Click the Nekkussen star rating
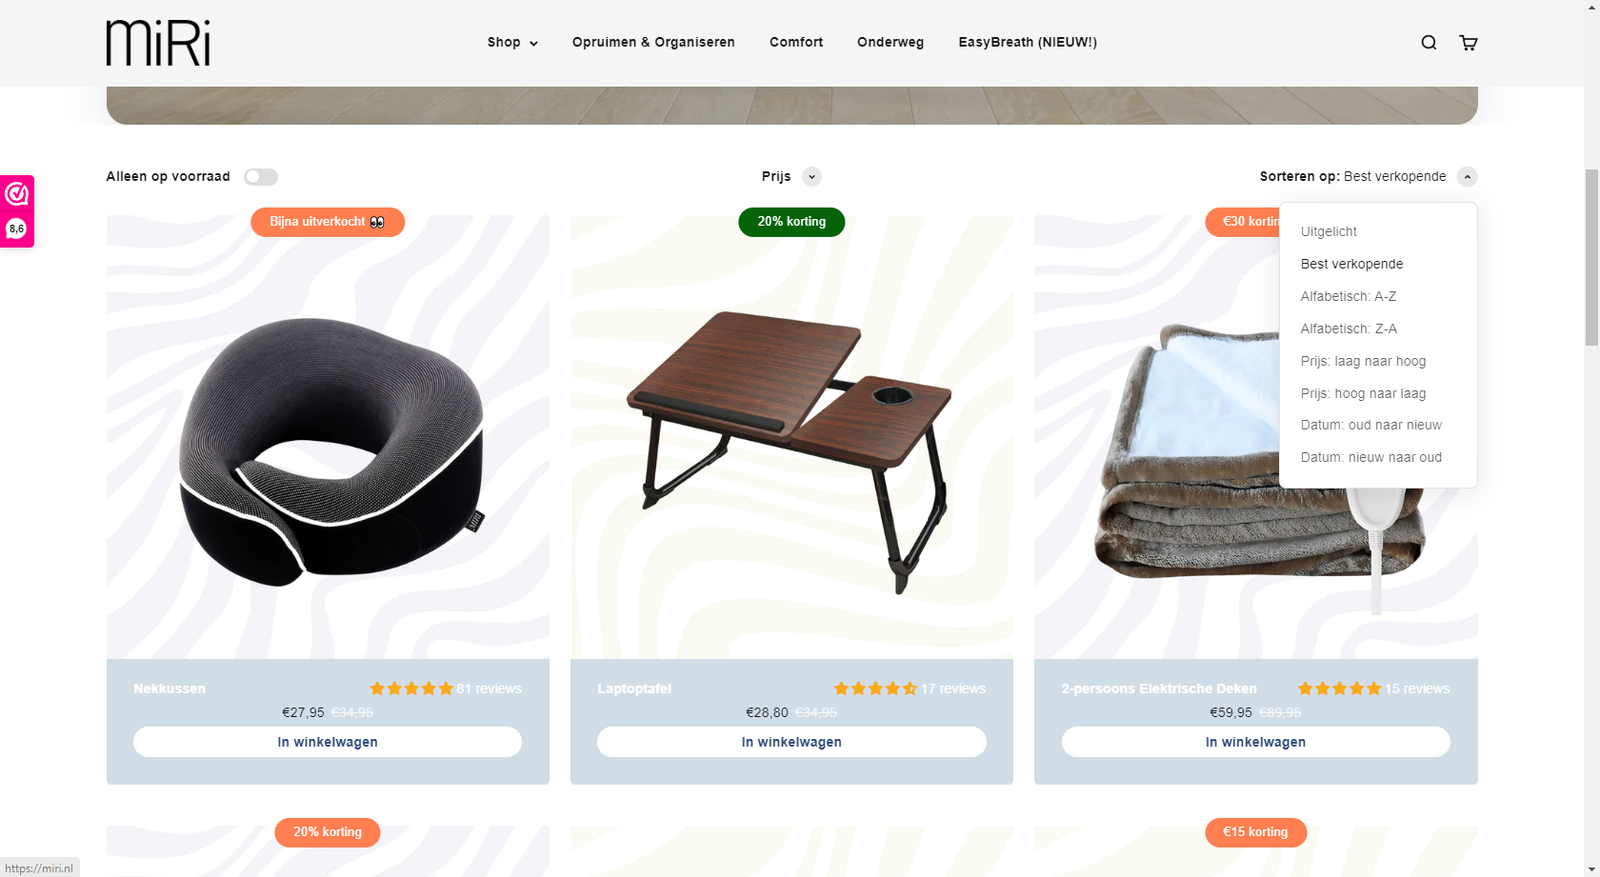This screenshot has width=1600, height=877. [411, 689]
